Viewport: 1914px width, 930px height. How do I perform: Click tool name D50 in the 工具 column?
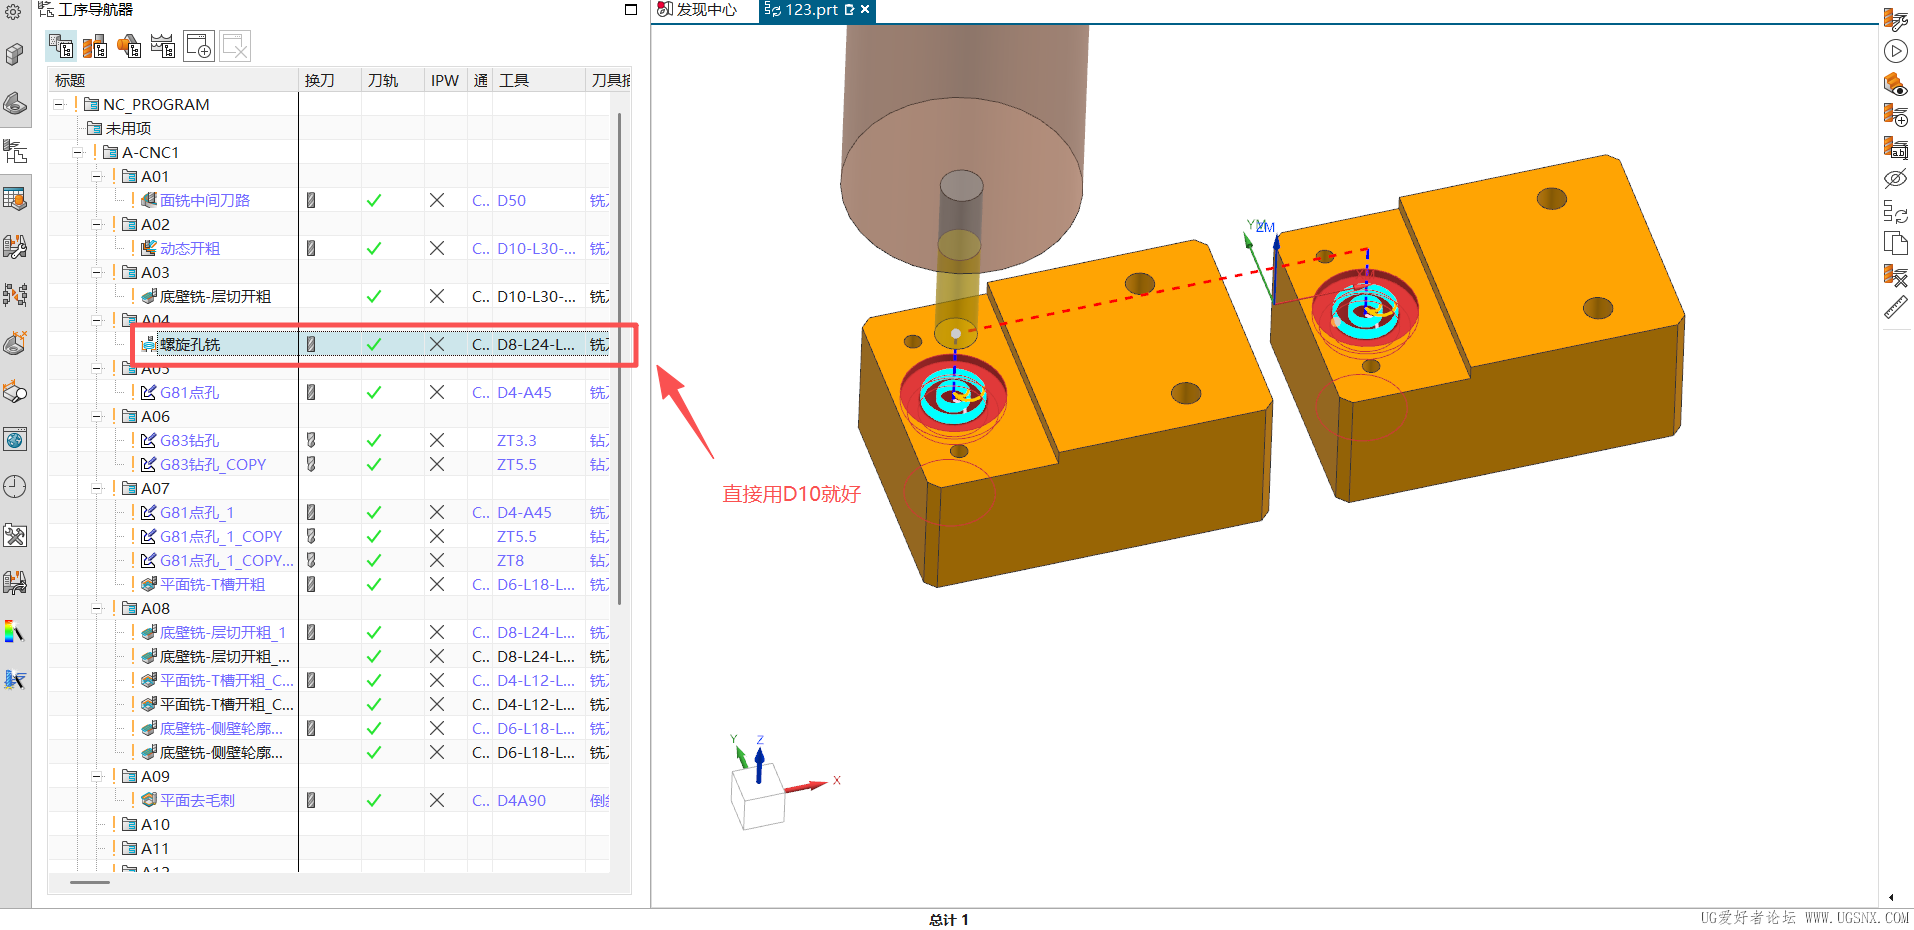point(511,200)
